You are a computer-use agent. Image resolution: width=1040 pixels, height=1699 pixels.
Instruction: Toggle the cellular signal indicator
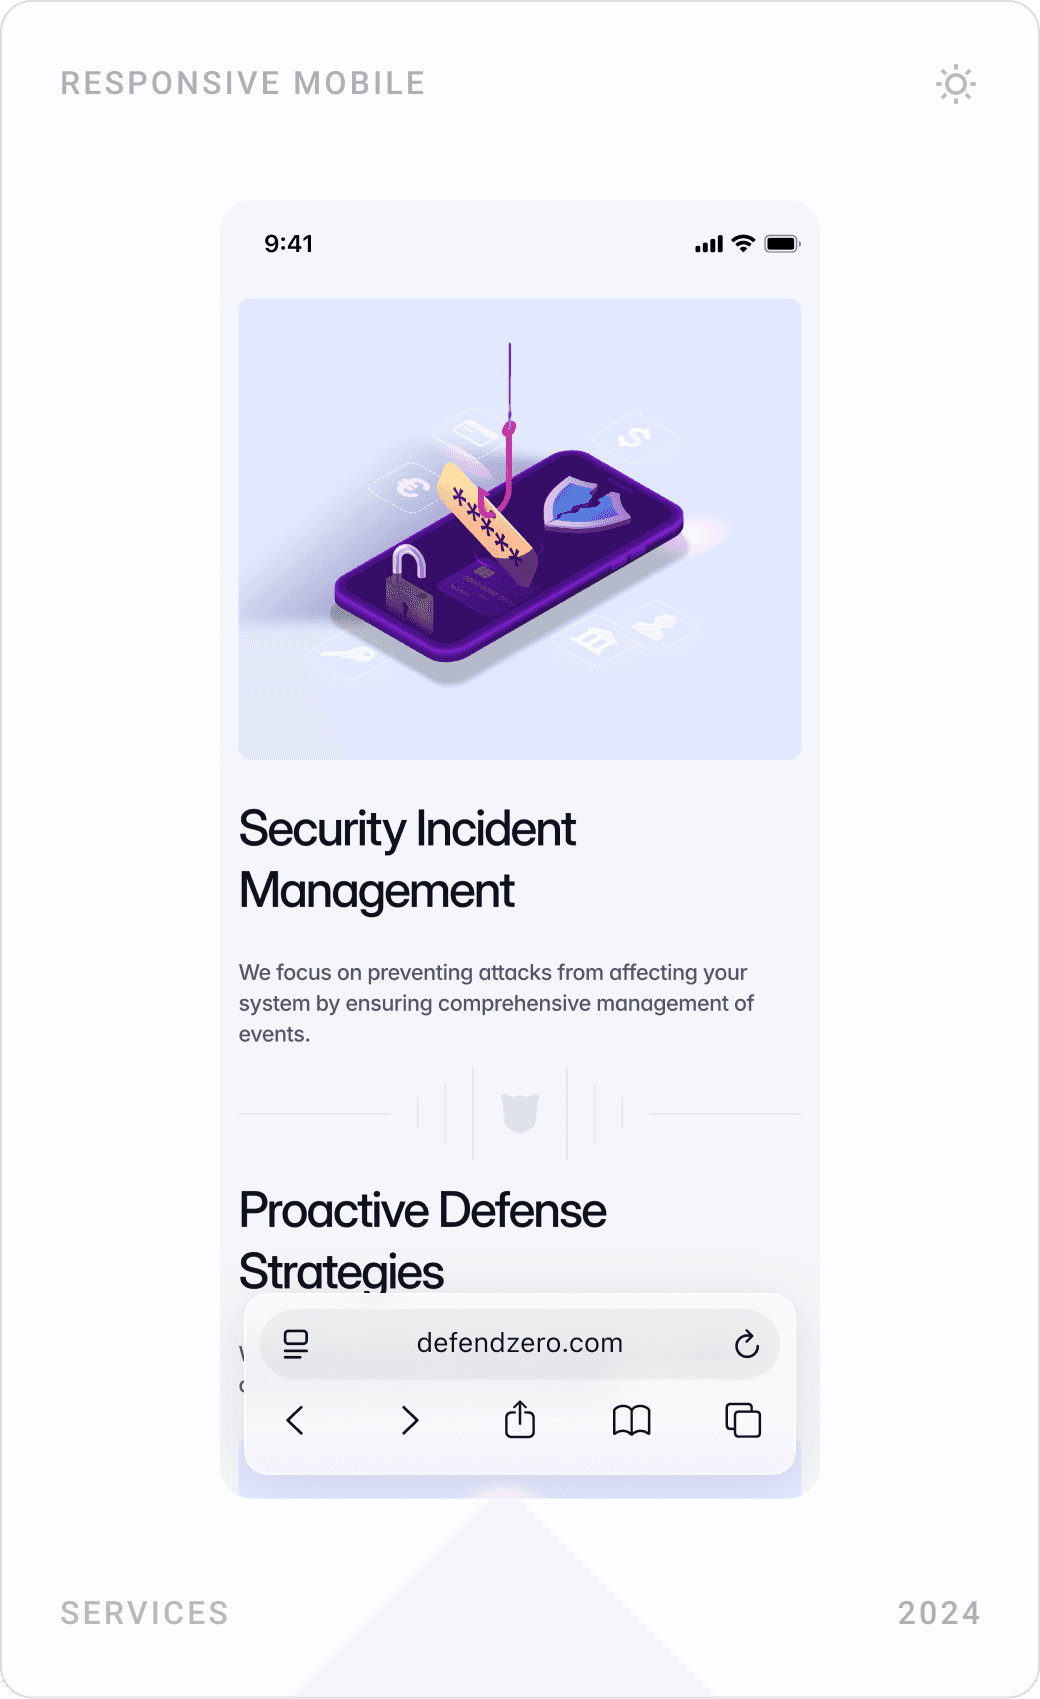709,242
